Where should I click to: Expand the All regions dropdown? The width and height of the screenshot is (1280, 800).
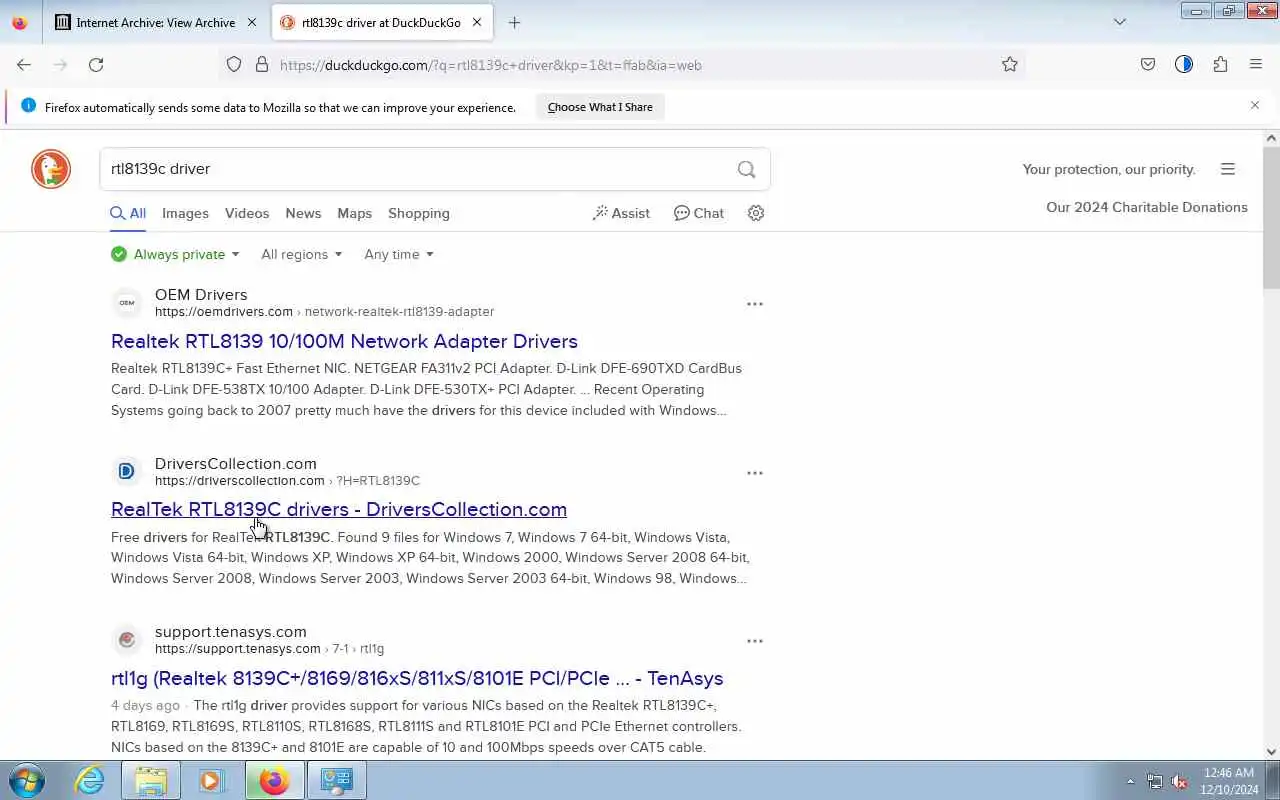302,254
